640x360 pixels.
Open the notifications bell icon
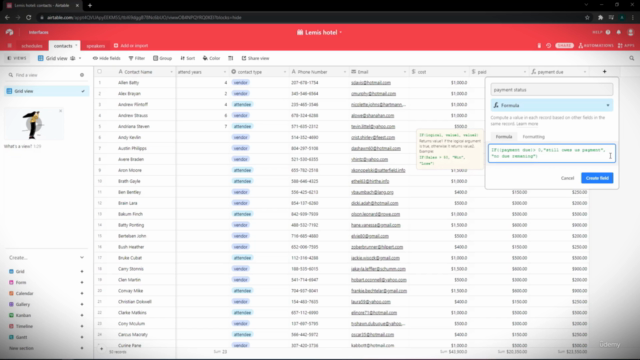[619, 32]
